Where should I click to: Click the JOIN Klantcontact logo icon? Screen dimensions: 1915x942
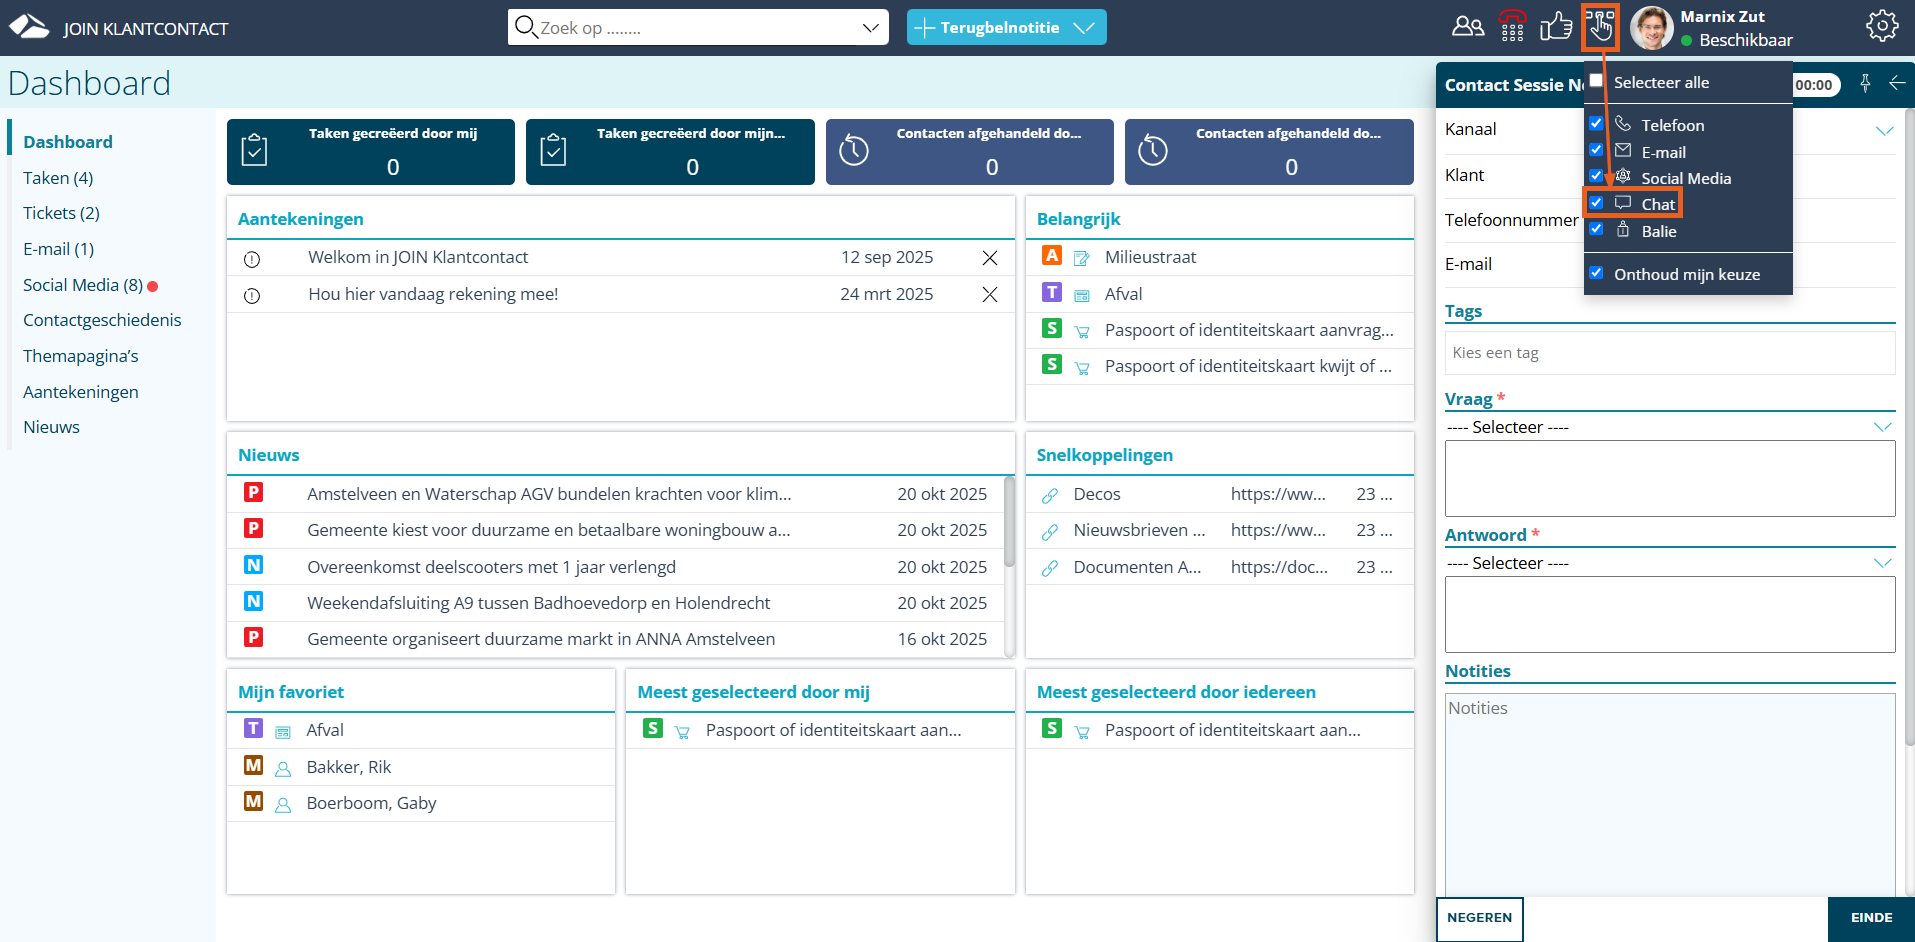pos(29,27)
